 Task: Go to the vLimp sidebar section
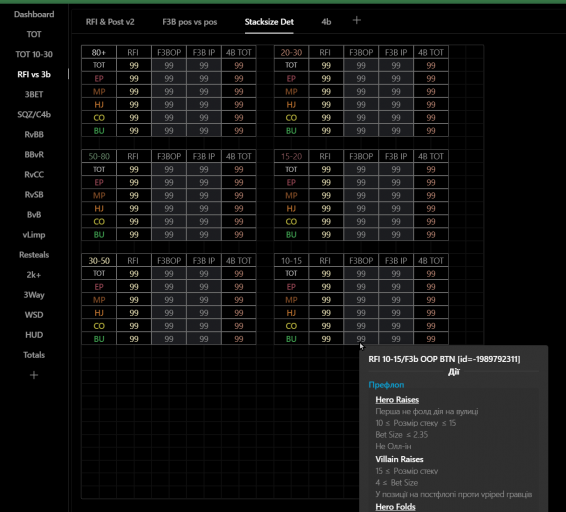click(x=34, y=235)
